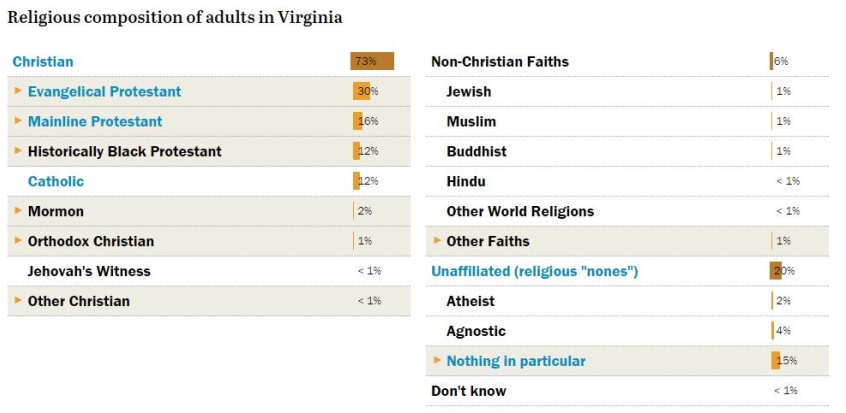This screenshot has width=846, height=413.
Task: Open the Nothing in particular link
Action: [516, 361]
